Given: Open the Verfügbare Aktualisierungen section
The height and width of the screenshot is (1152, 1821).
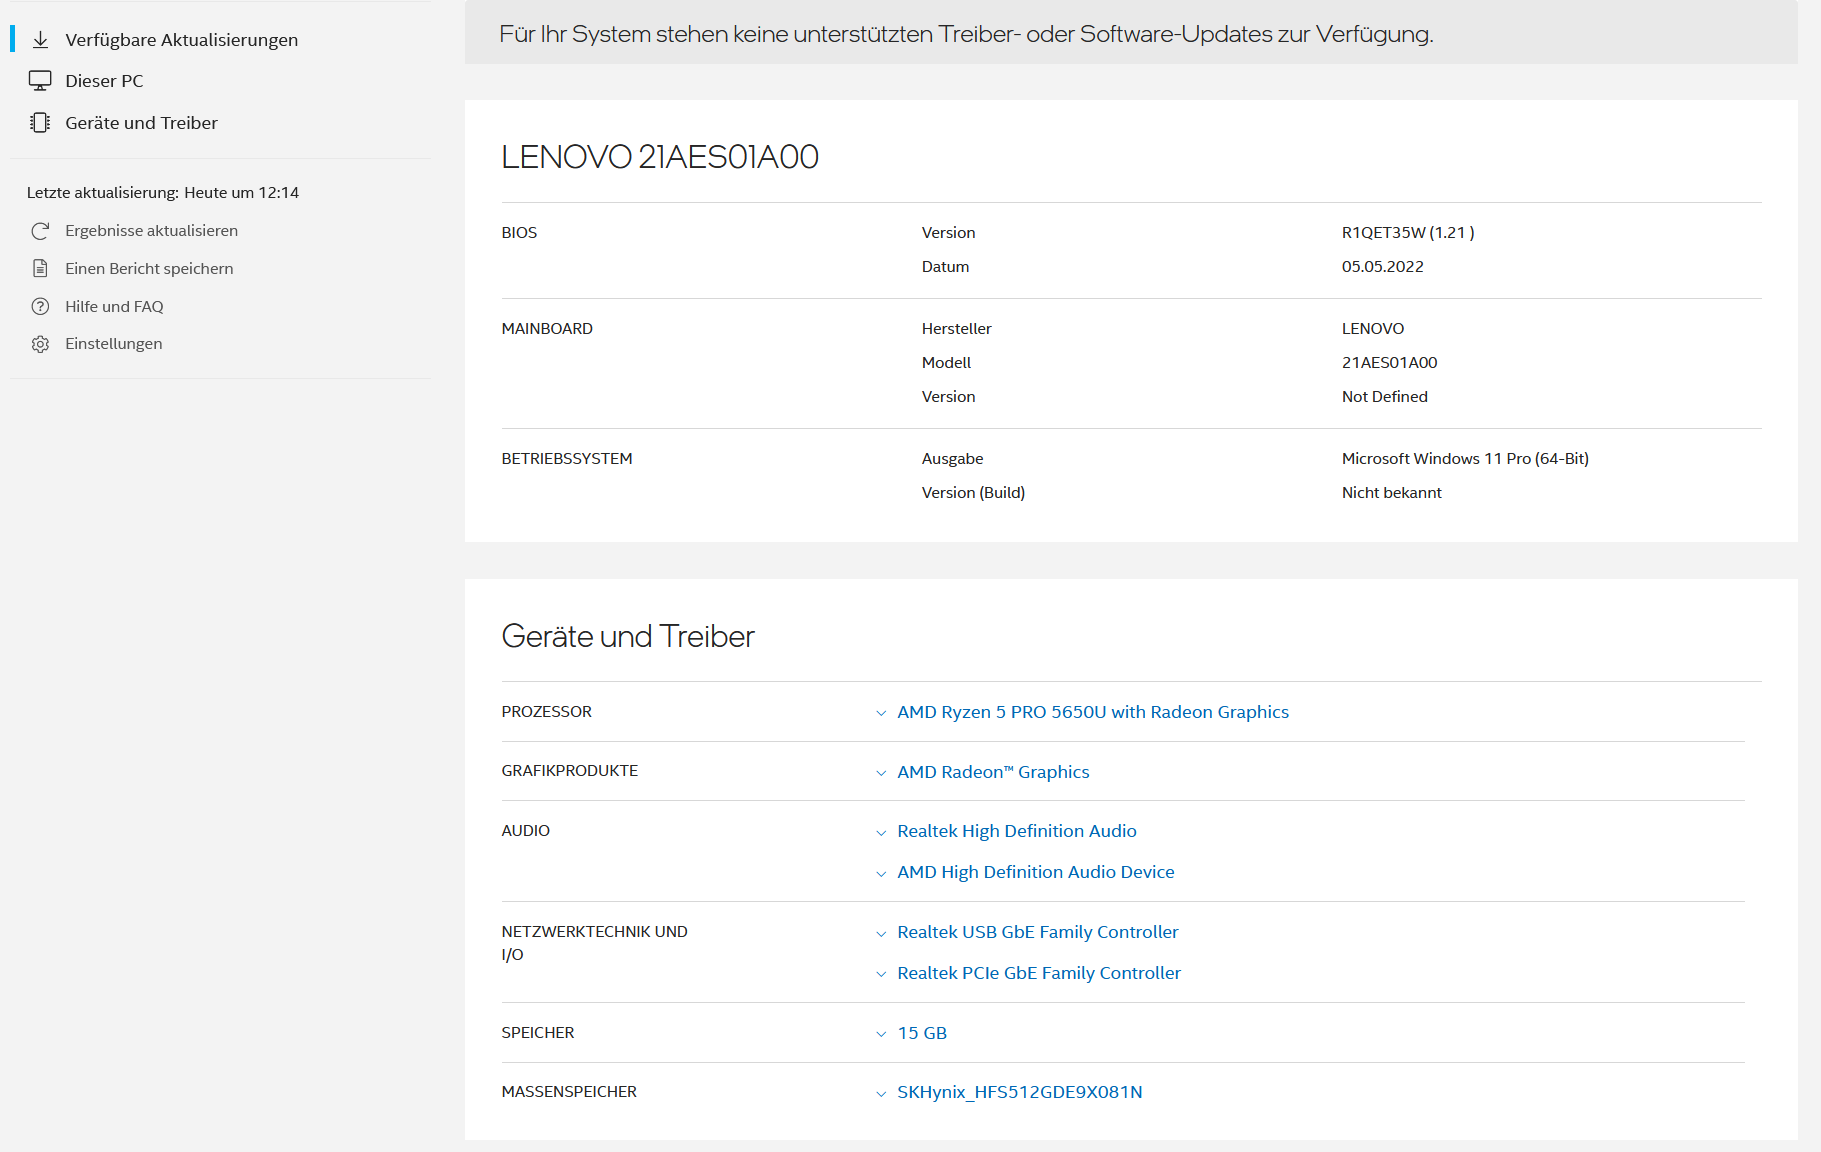Looking at the screenshot, I should coord(181,40).
